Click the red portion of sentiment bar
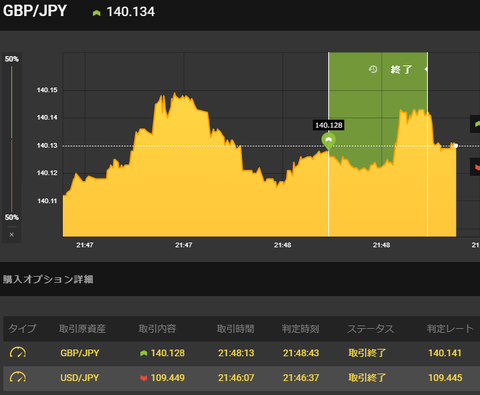 [x=12, y=175]
